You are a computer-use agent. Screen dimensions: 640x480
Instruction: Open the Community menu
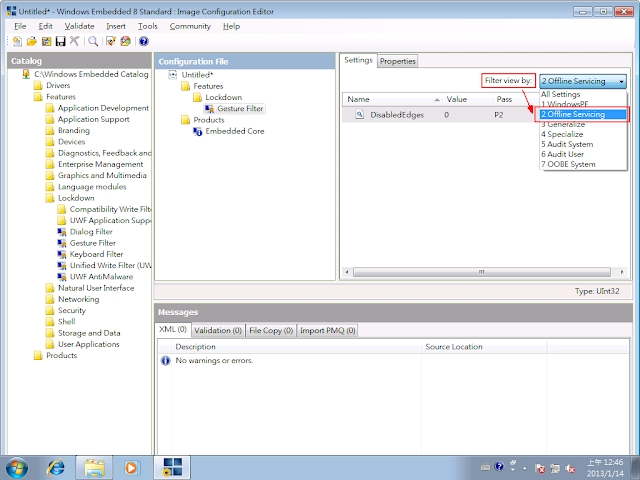pos(190,27)
